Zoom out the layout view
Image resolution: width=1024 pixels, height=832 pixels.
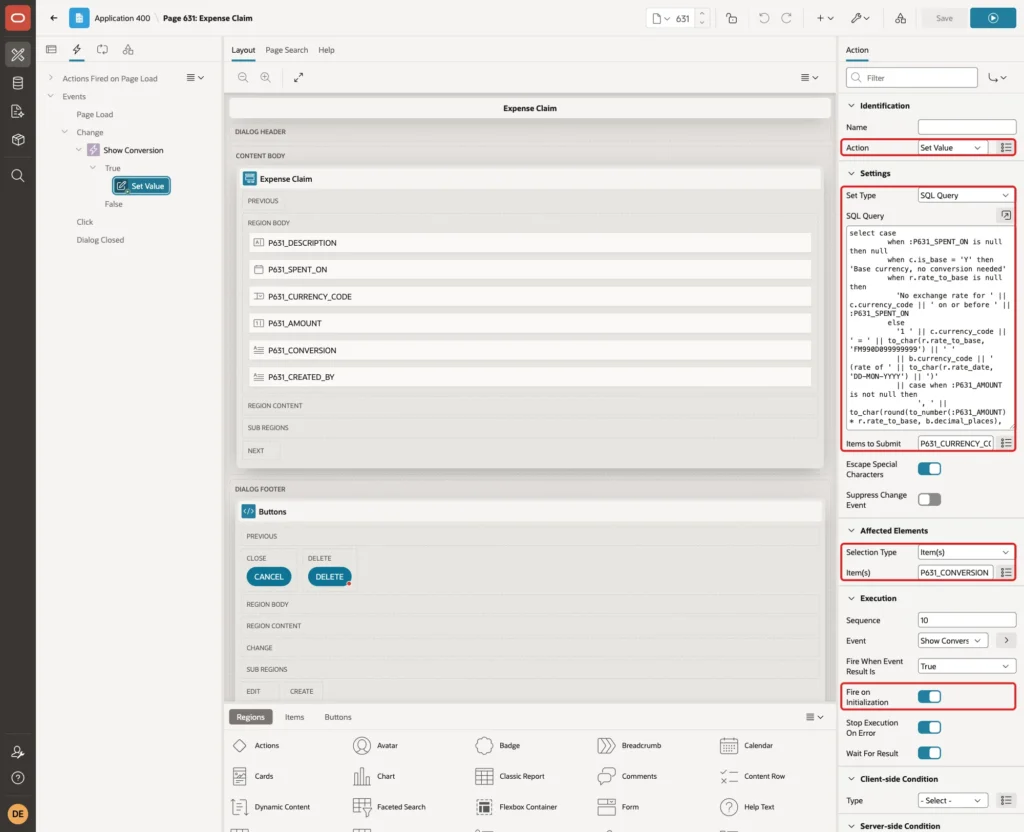point(243,77)
